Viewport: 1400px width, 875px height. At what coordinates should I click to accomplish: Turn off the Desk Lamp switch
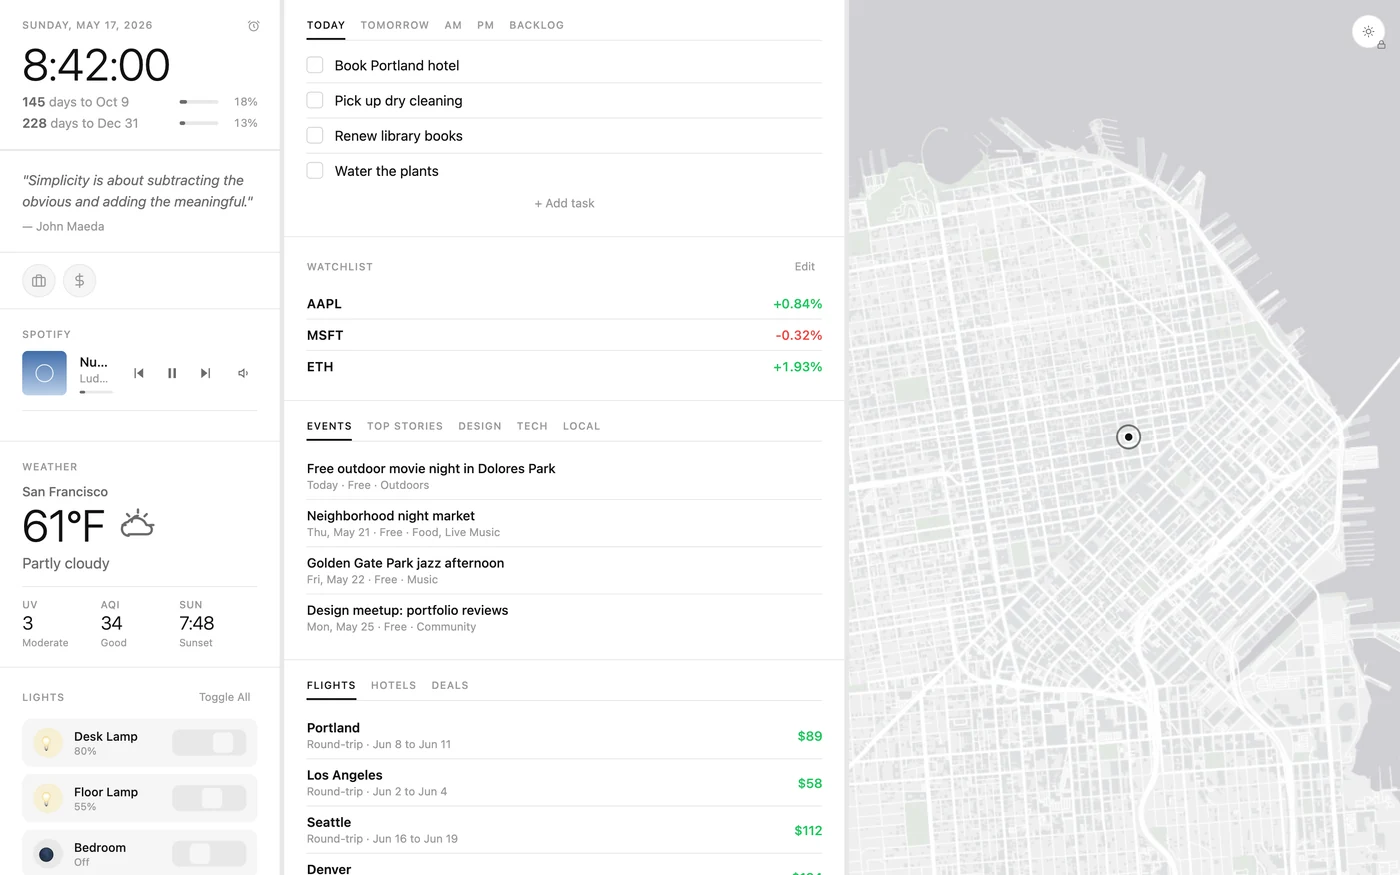[x=209, y=743]
